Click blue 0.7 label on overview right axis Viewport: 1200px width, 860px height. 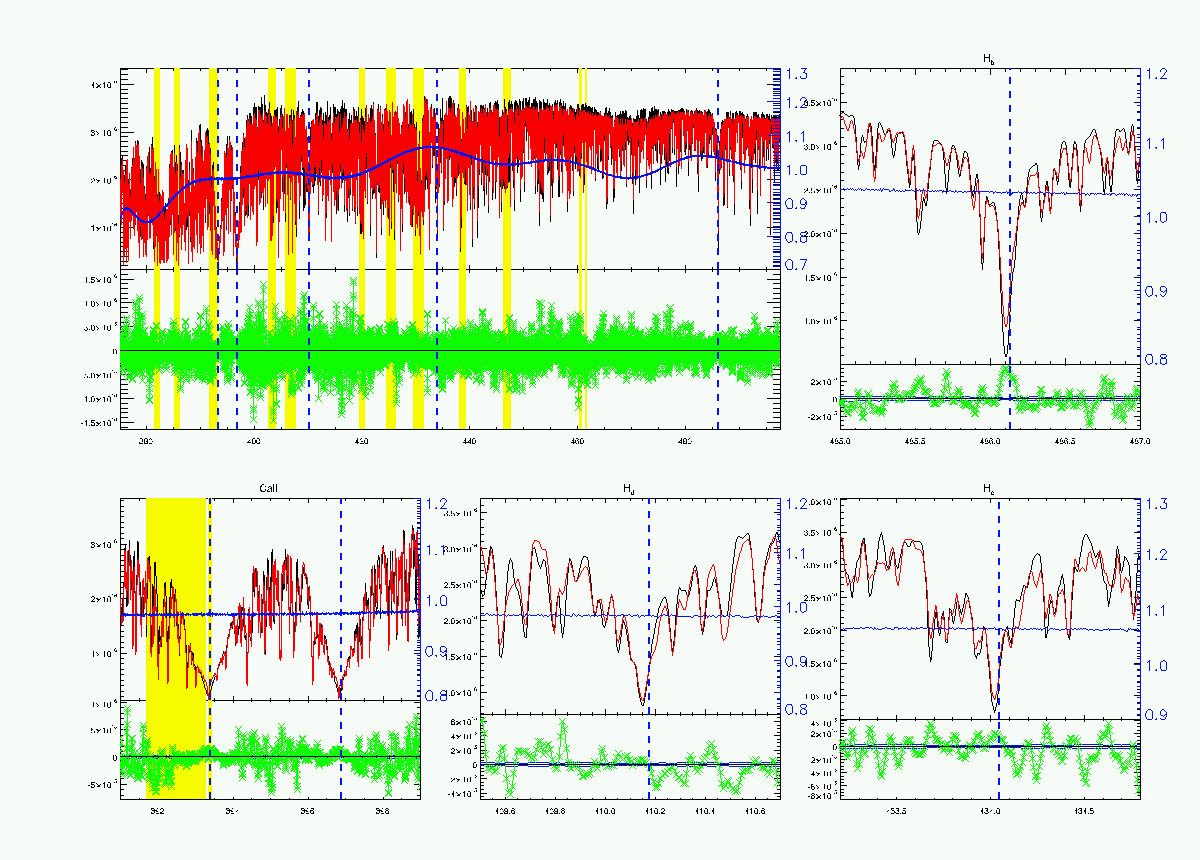click(797, 265)
